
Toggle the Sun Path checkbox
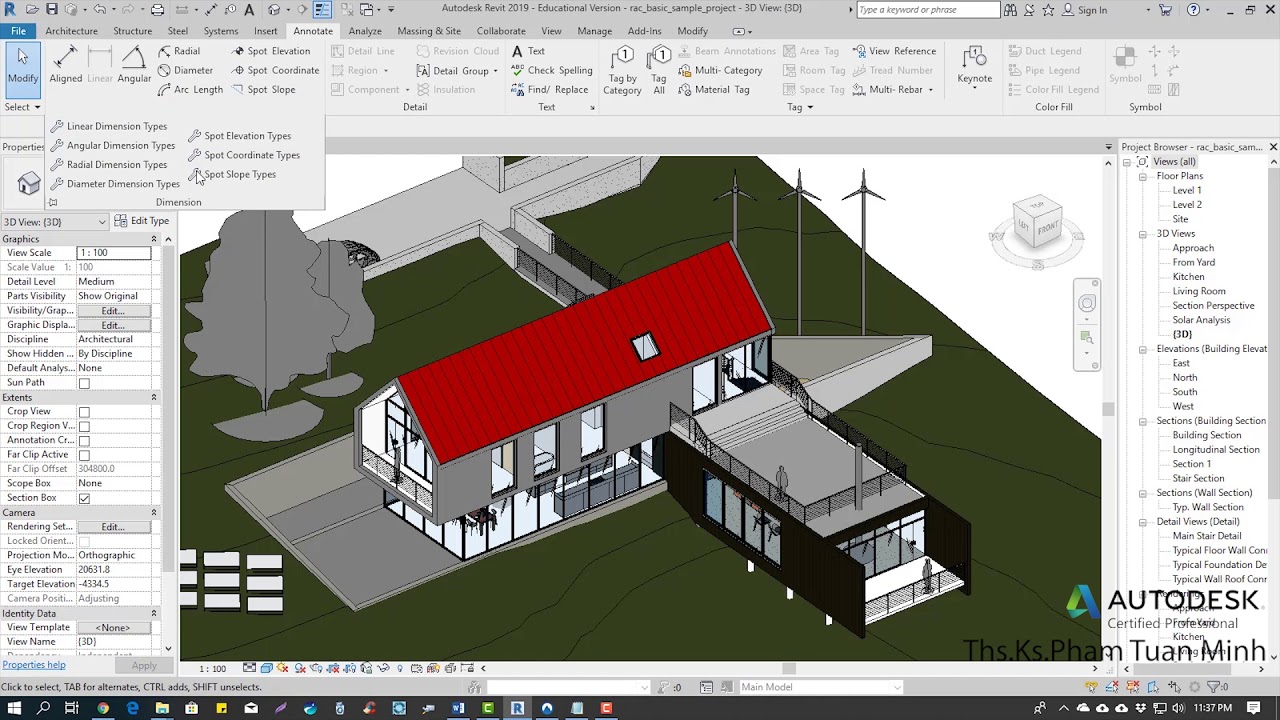(84, 383)
